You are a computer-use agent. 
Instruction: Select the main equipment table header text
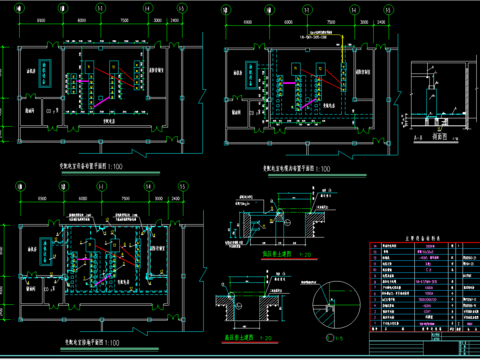tap(423, 238)
